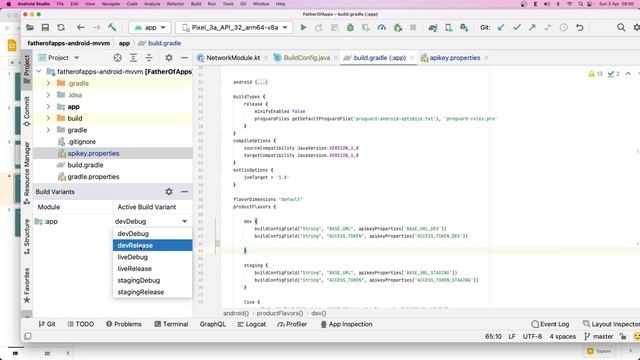This screenshot has width=640, height=360.
Task: Click the Profile app gauge icon
Action: [382, 27]
